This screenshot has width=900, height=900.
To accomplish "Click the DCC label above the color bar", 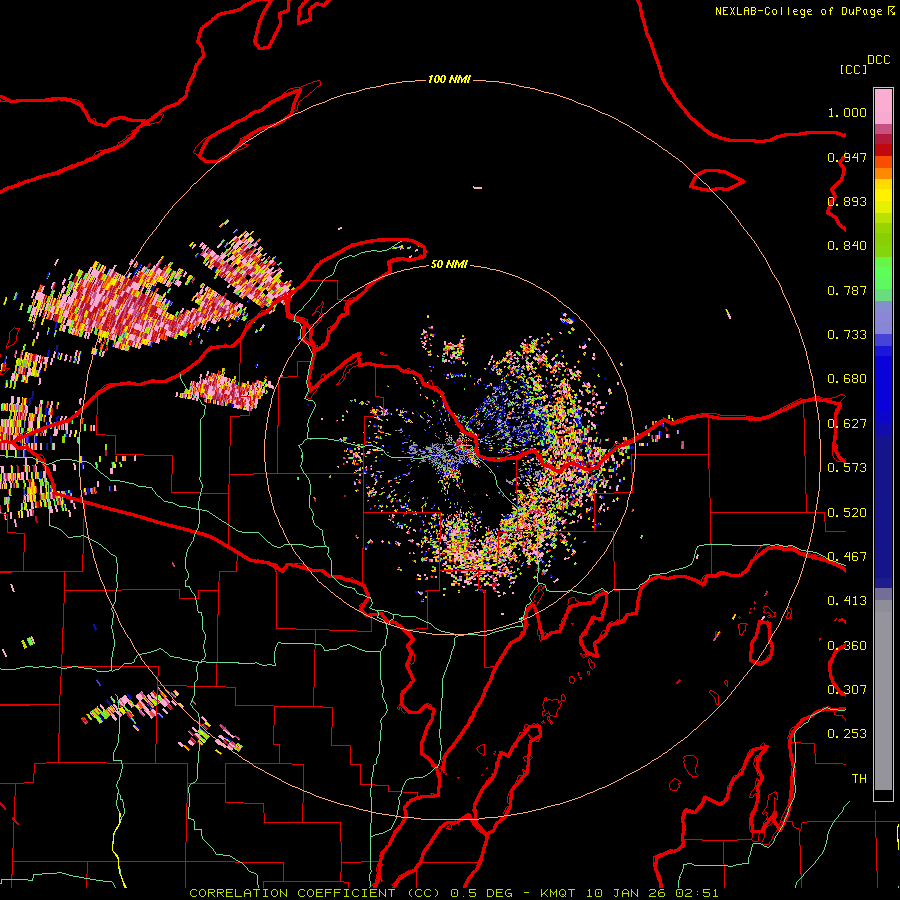I will 878,60.
